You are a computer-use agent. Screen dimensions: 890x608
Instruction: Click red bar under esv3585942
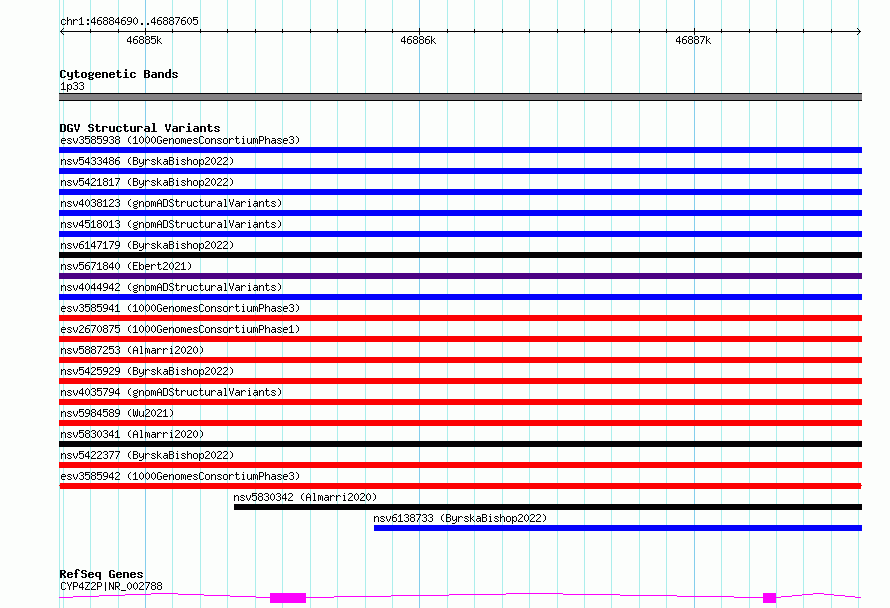(460, 486)
